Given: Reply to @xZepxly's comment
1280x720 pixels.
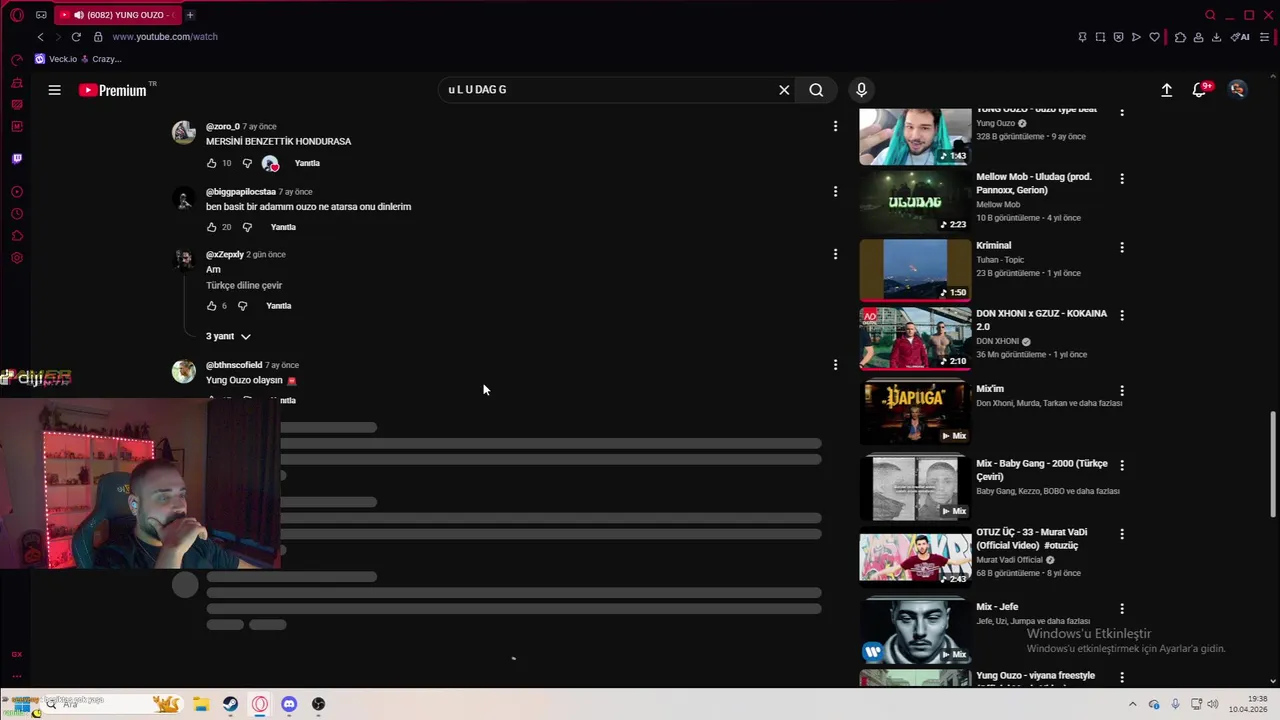Looking at the screenshot, I should point(278,306).
